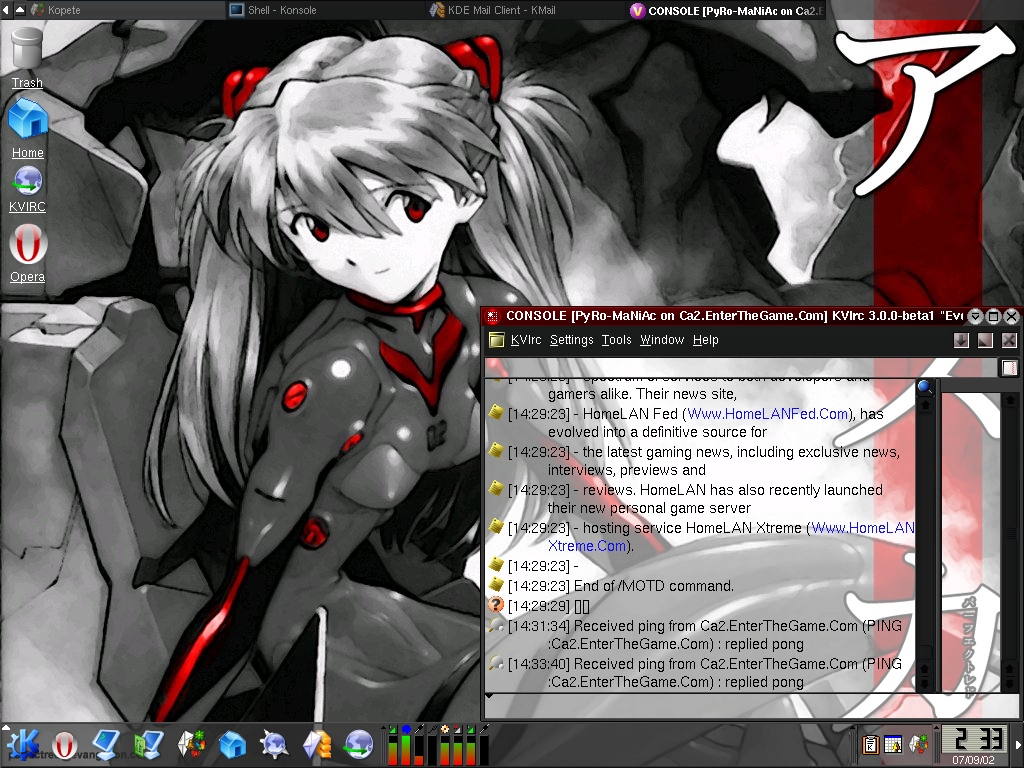Click the small arrow left of input field
The width and height of the screenshot is (1024, 768).
[x=488, y=697]
